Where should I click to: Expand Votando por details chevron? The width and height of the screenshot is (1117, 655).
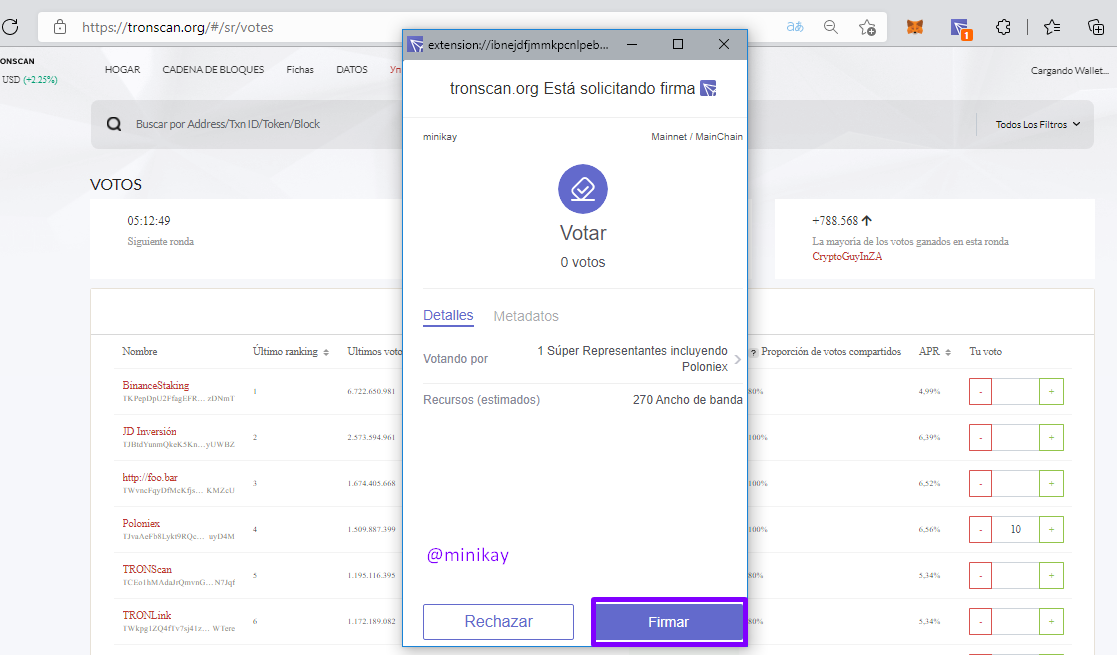737,359
